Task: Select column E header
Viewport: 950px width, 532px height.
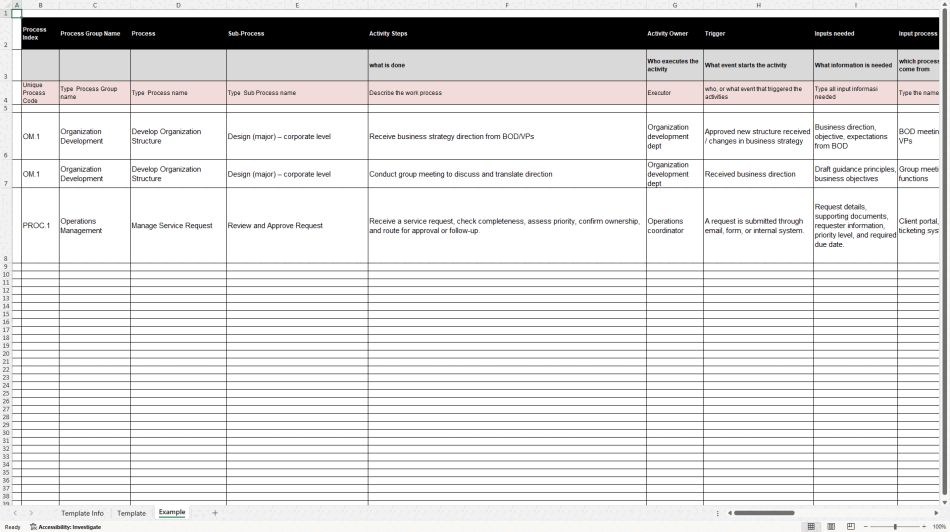Action: pos(297,5)
